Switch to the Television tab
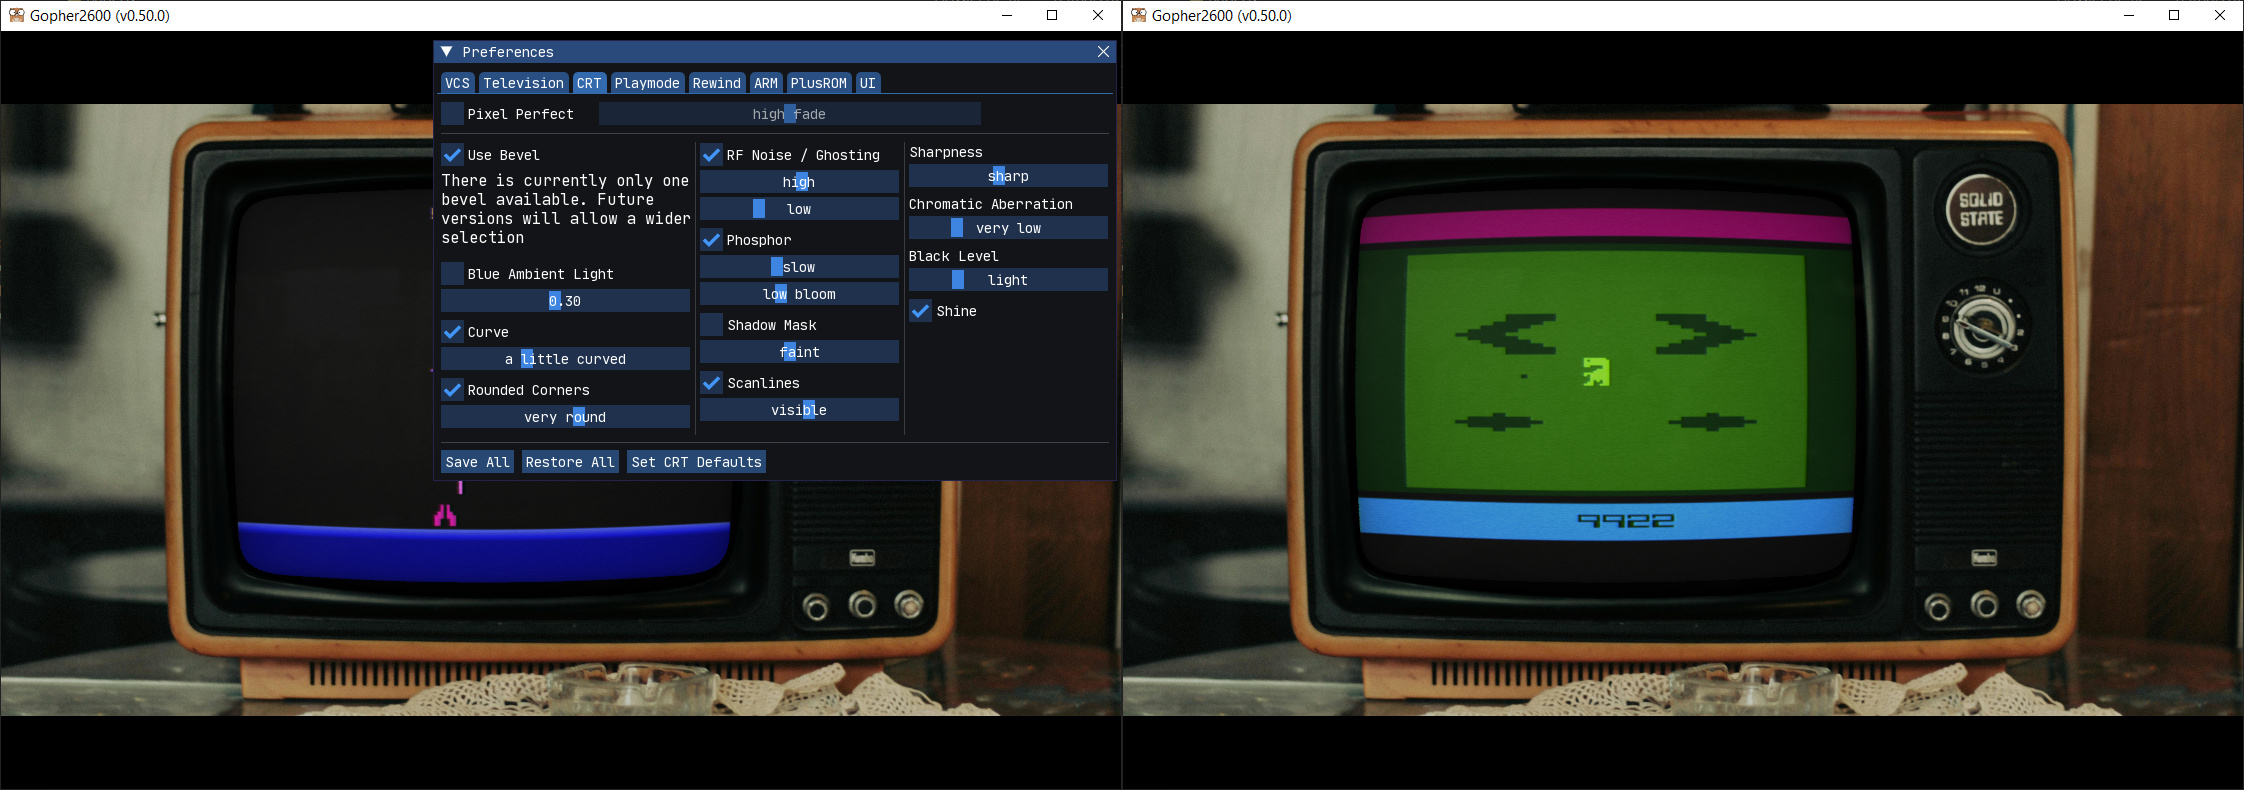The image size is (2244, 790). pos(523,83)
